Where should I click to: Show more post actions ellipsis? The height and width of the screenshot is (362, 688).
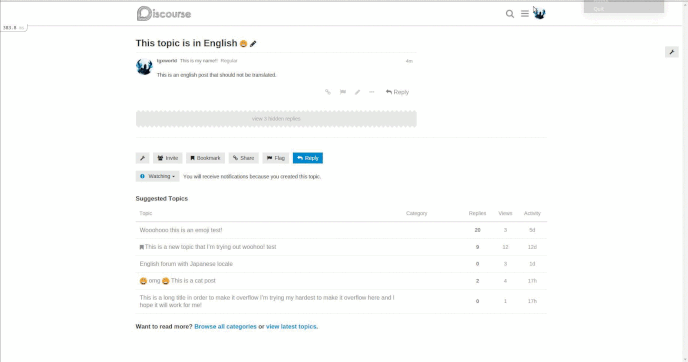point(372,92)
